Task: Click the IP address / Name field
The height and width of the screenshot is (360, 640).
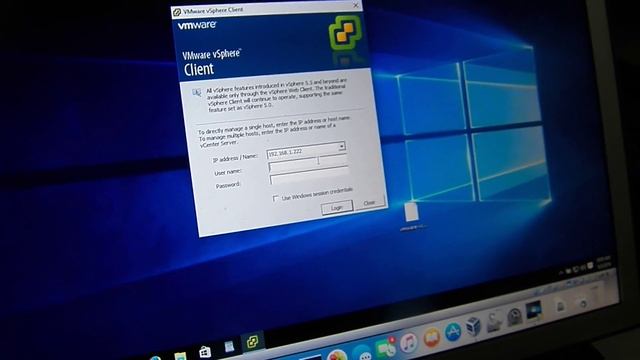Action: (x=306, y=150)
